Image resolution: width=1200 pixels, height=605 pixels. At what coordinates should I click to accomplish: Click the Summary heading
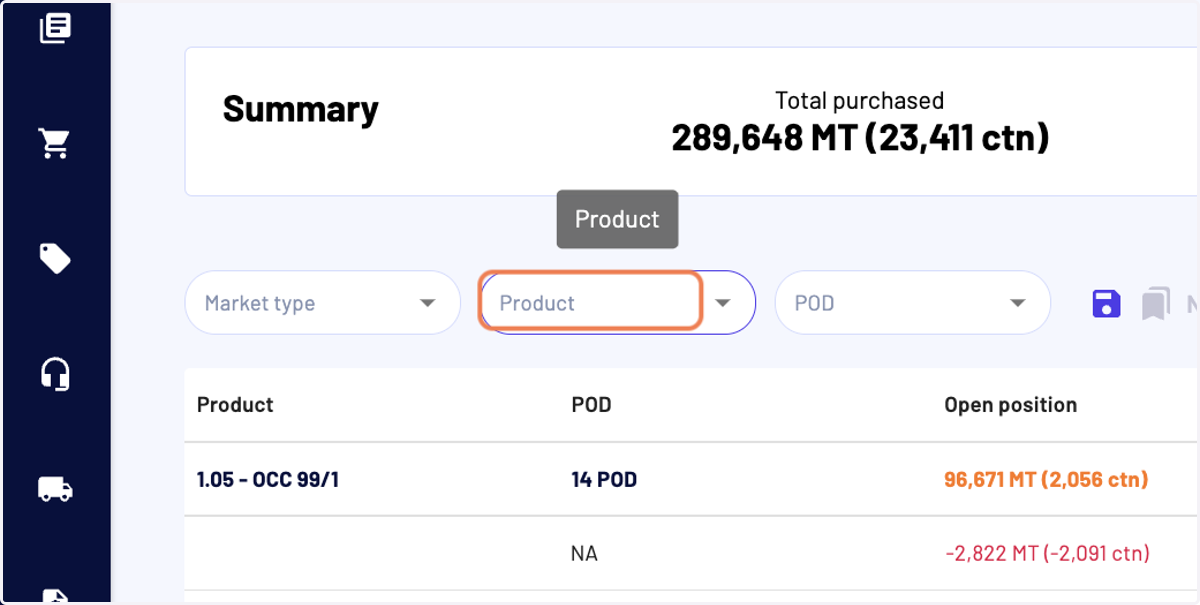pyautogui.click(x=300, y=108)
